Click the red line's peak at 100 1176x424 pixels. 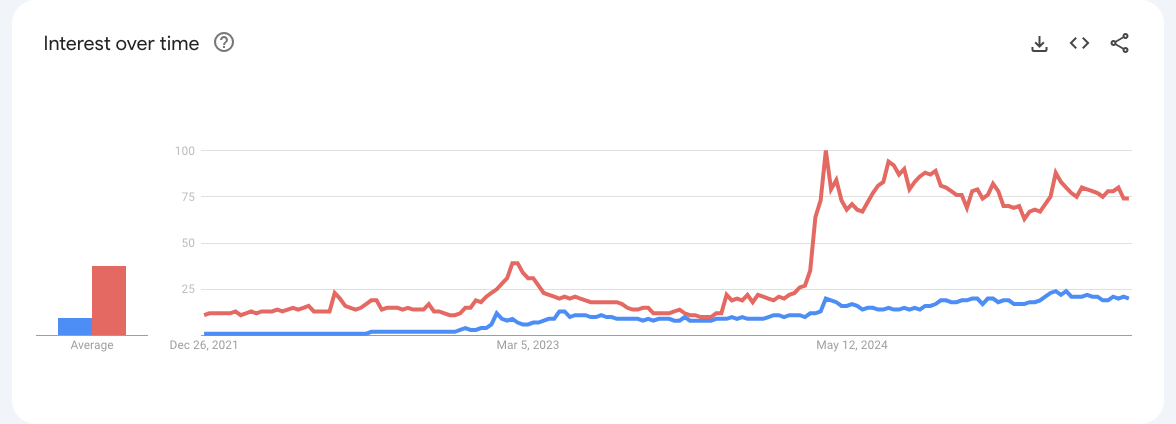point(826,151)
